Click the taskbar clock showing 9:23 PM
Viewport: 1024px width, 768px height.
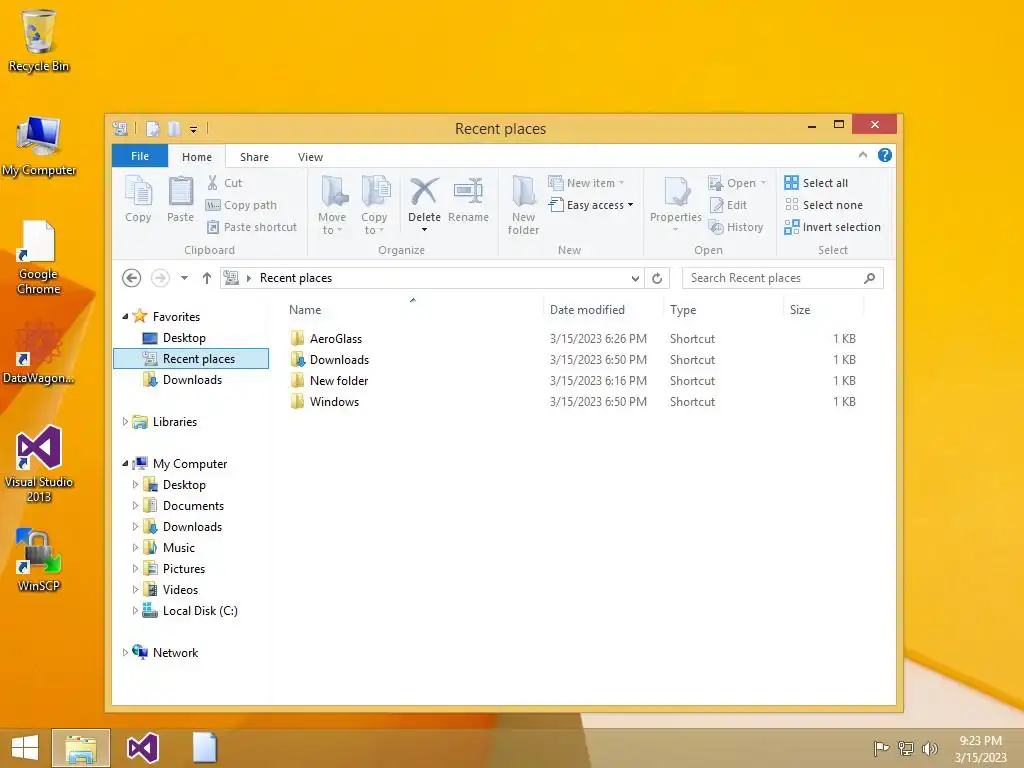(x=980, y=748)
